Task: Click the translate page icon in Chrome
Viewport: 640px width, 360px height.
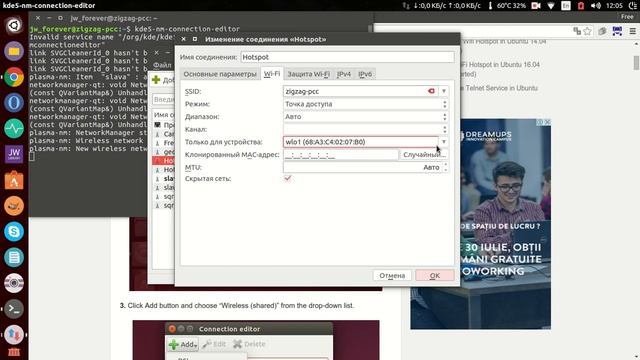Action: click(x=577, y=31)
